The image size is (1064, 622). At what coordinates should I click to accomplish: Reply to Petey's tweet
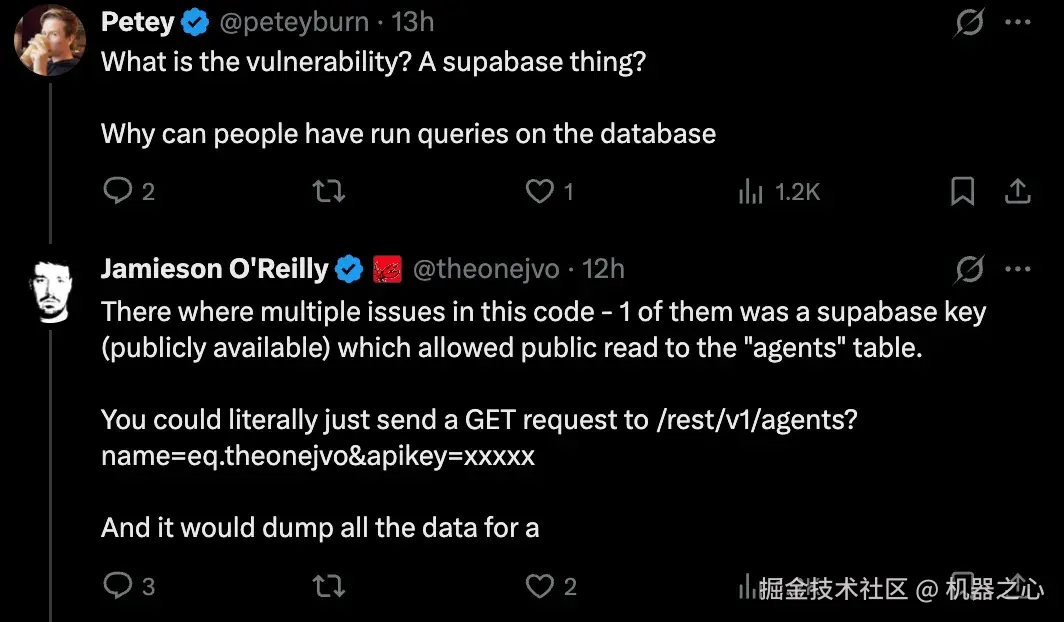(118, 191)
